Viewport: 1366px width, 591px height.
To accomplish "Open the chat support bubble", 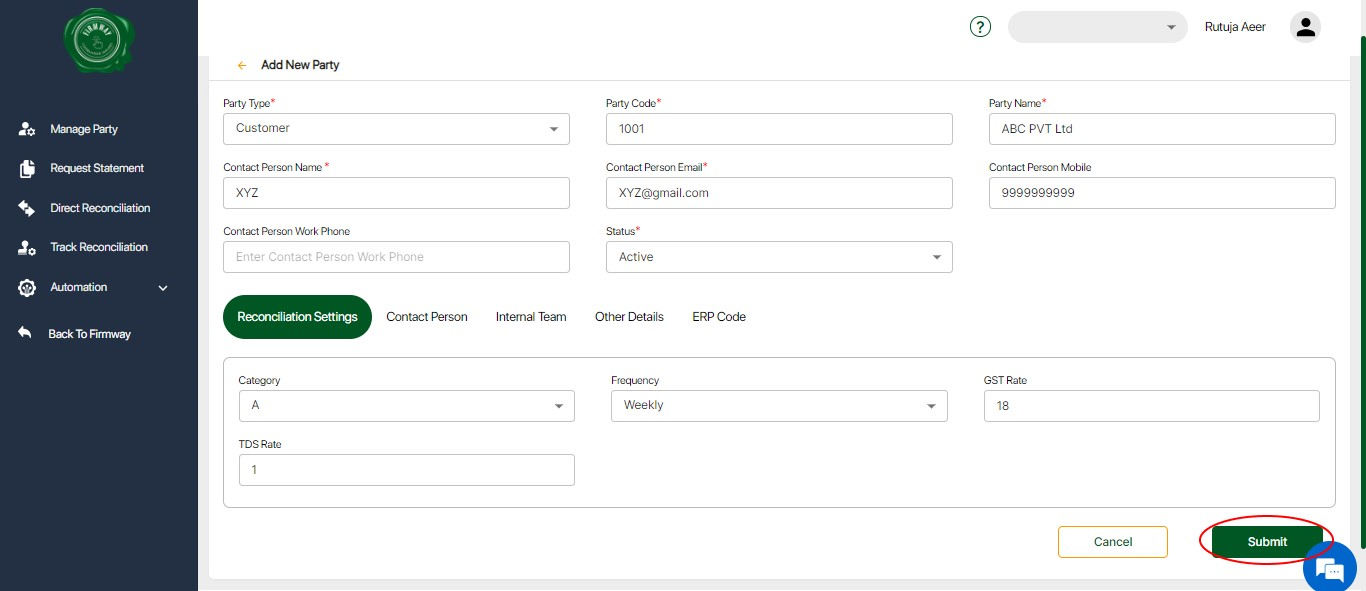I will (x=1329, y=569).
